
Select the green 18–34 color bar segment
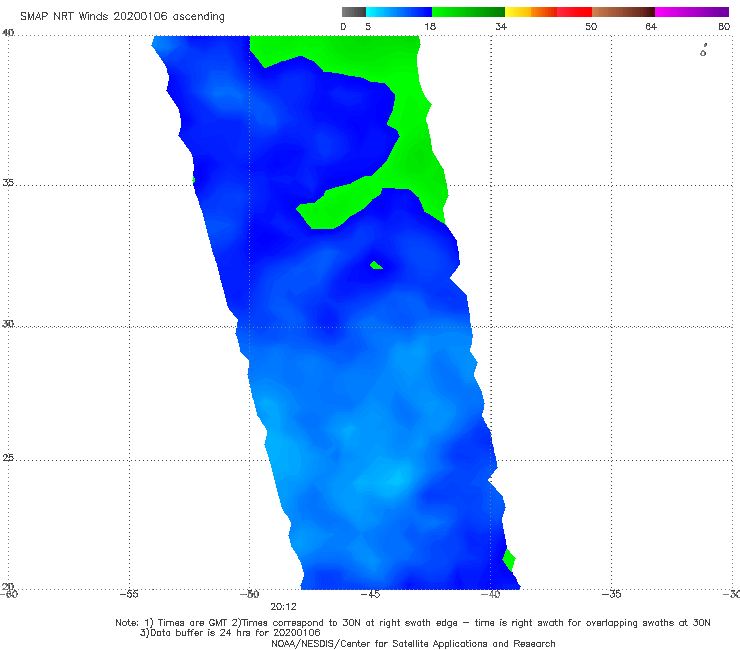(468, 12)
